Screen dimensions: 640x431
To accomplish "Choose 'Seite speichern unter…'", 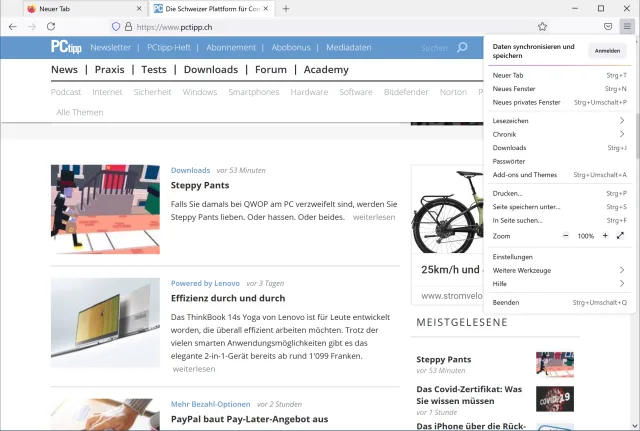I will point(559,207).
